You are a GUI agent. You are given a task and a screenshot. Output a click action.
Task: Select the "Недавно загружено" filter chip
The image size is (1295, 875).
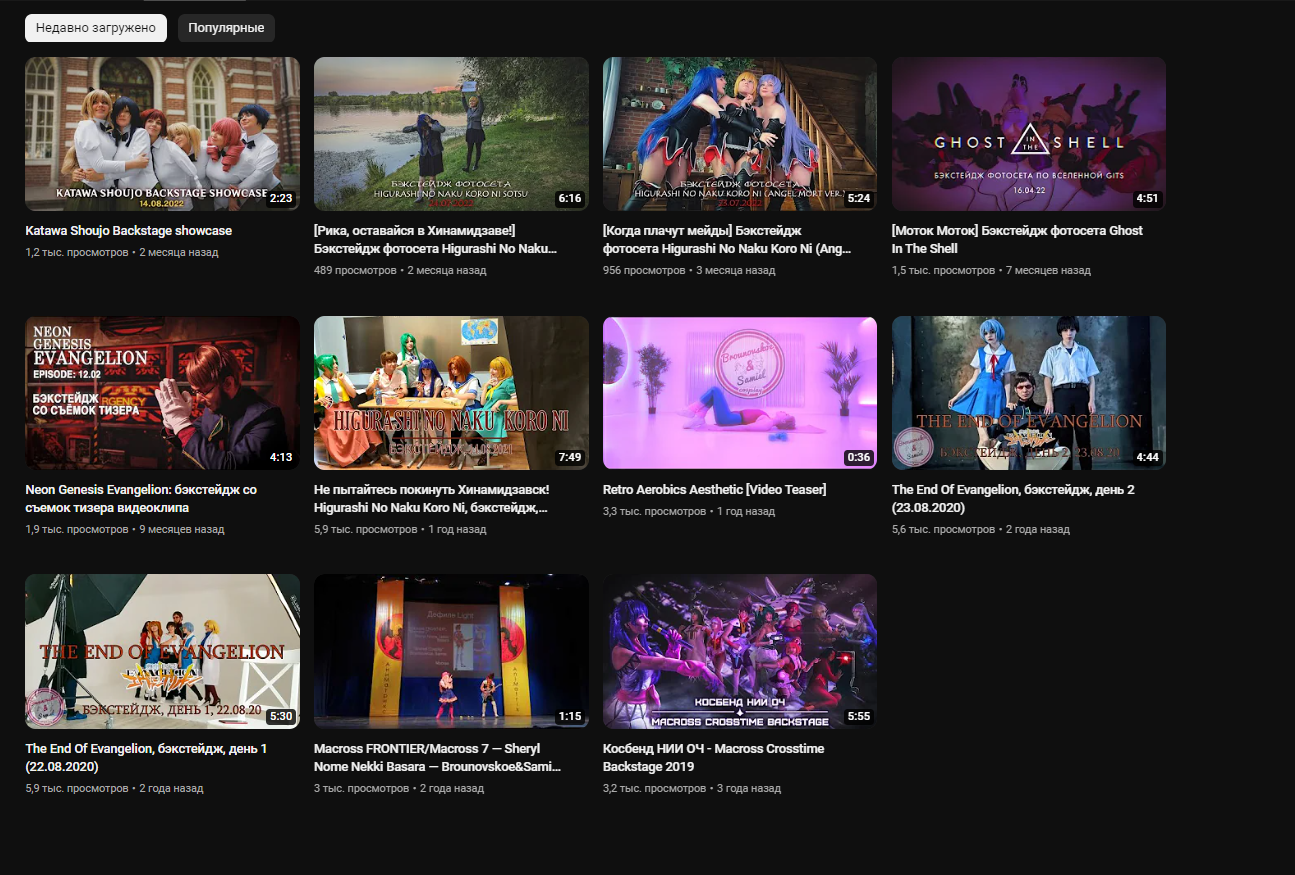[x=96, y=28]
